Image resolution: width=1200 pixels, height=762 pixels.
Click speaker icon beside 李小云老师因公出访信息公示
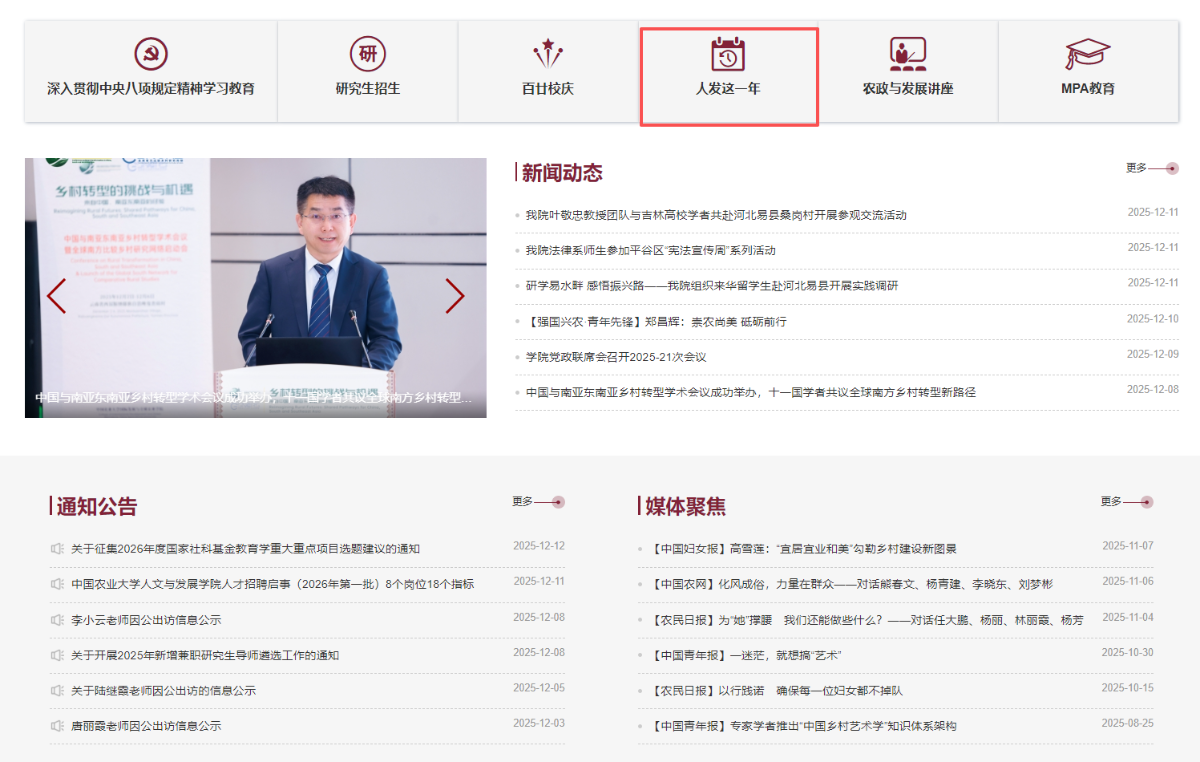57,620
